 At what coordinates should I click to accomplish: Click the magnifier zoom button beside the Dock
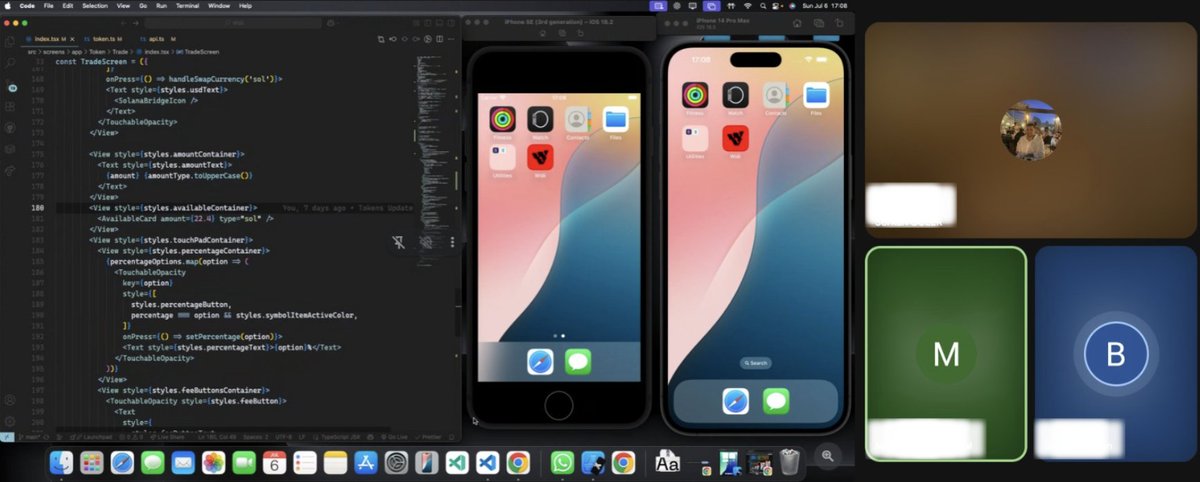click(x=827, y=455)
